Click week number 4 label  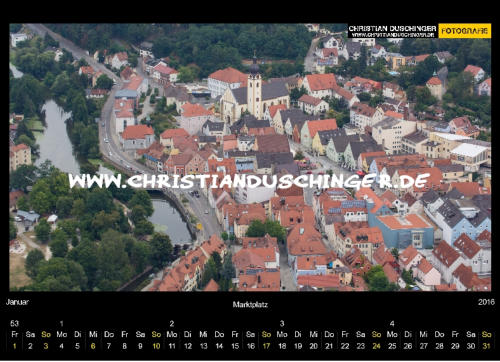click(x=392, y=323)
